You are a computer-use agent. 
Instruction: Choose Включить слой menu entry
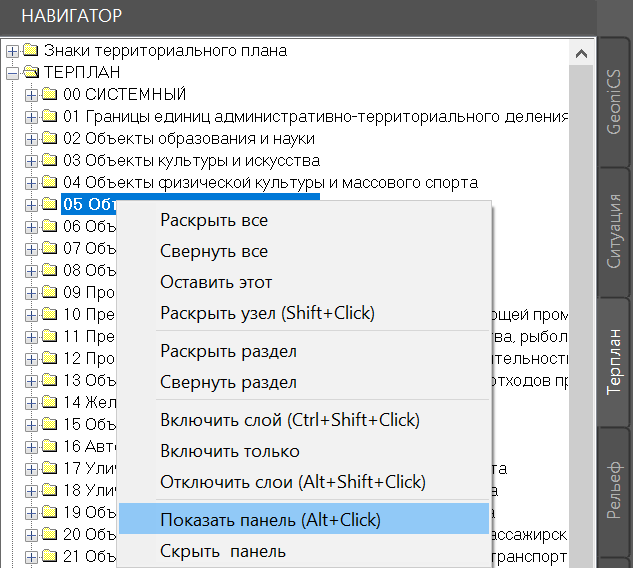click(290, 420)
